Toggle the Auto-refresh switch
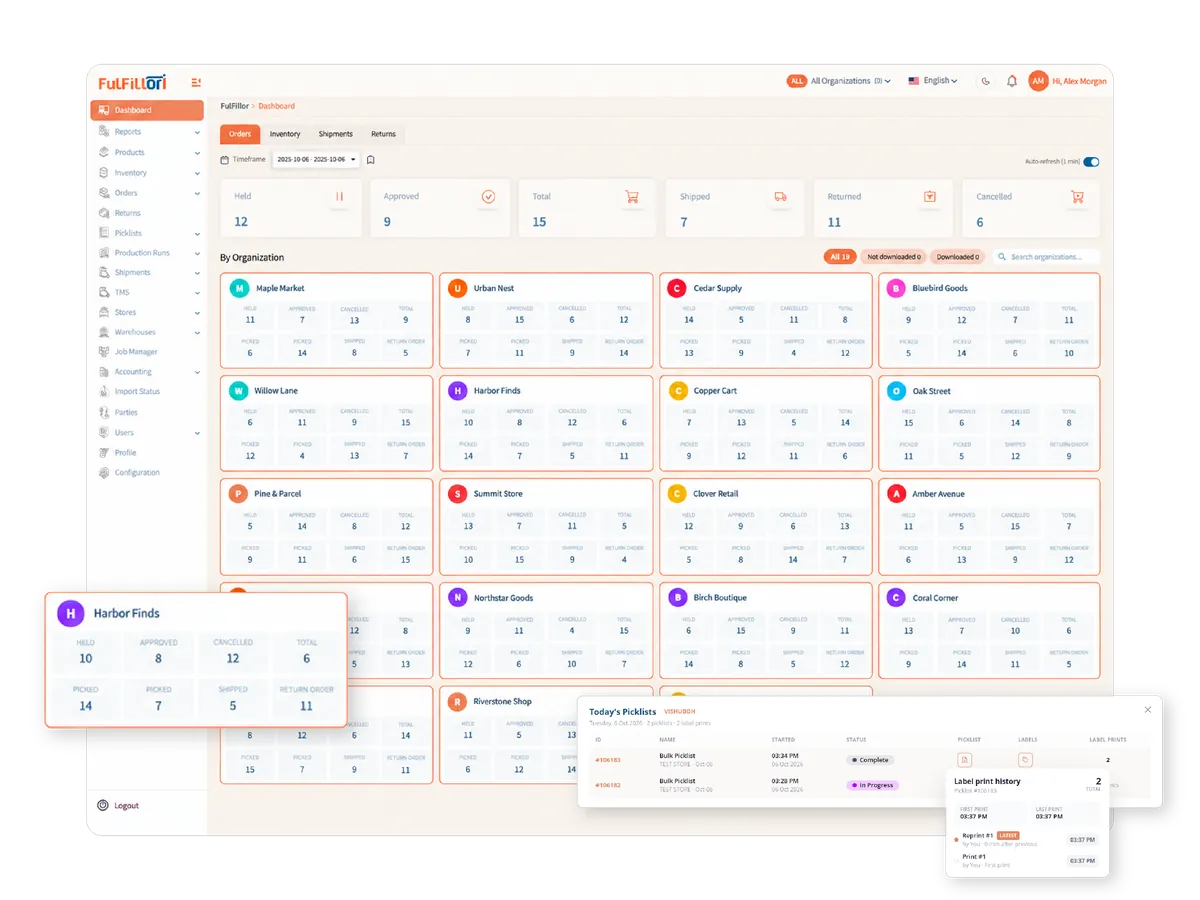This screenshot has height=900, width=1200. [1091, 161]
